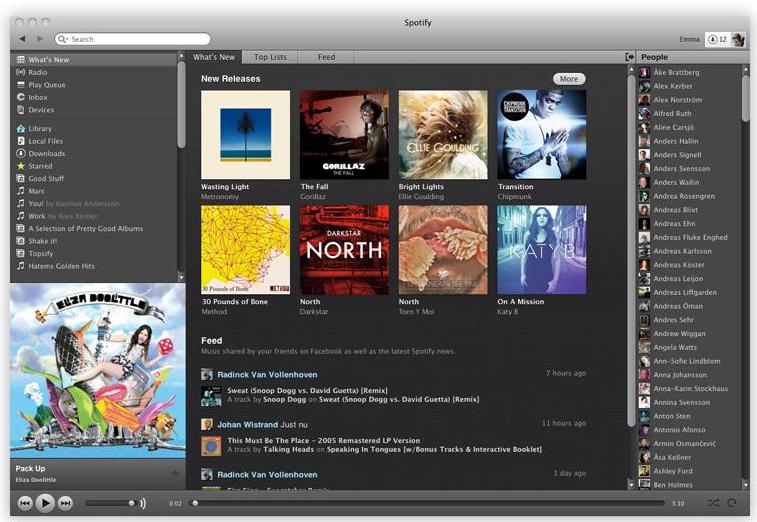Skip to the next track
The height and width of the screenshot is (522, 757).
click(x=65, y=503)
